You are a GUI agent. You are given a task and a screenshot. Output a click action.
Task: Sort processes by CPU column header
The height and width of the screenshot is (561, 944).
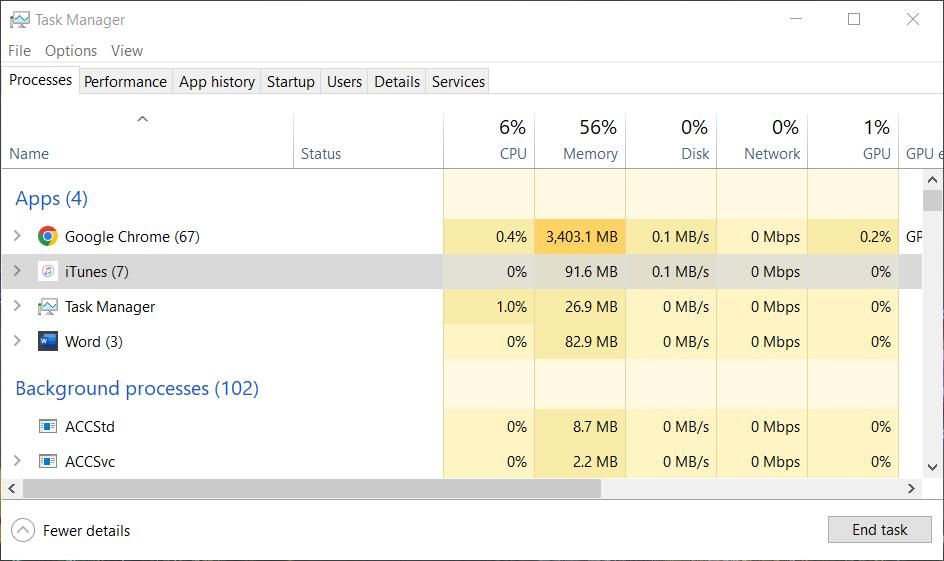click(513, 154)
